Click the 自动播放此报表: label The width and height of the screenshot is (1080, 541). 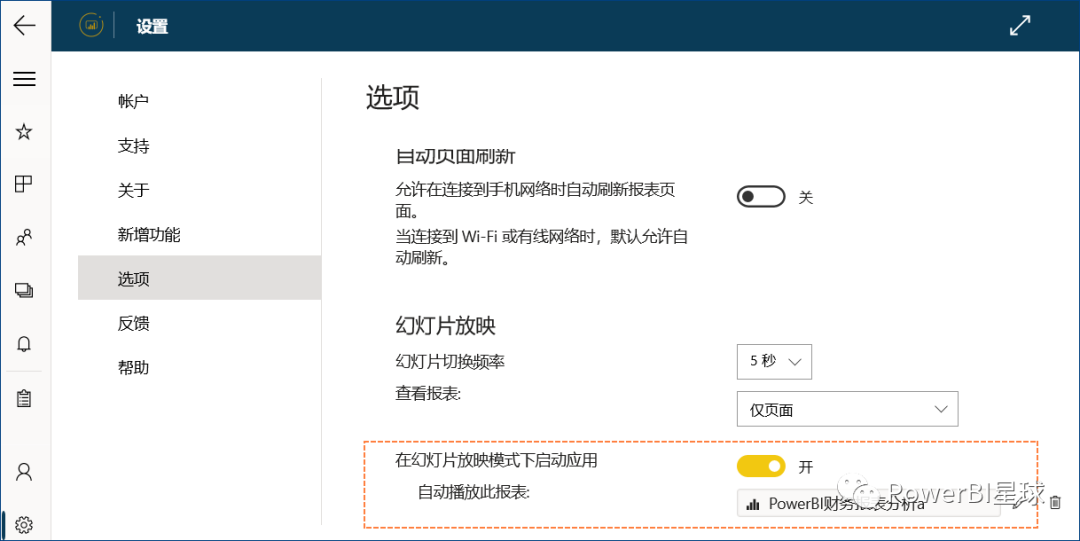[474, 492]
